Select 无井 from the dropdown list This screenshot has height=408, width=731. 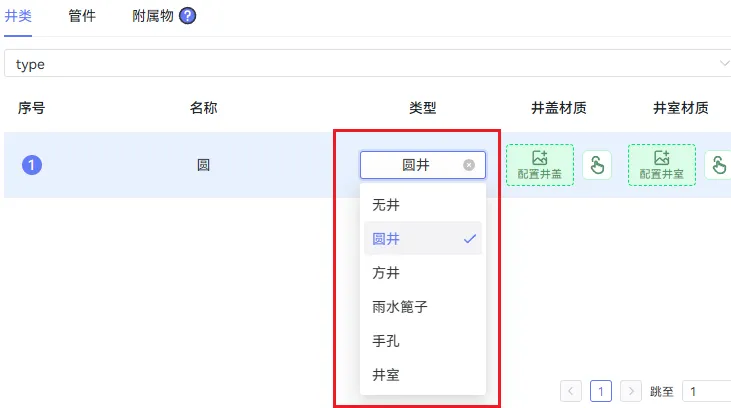pyautogui.click(x=423, y=205)
